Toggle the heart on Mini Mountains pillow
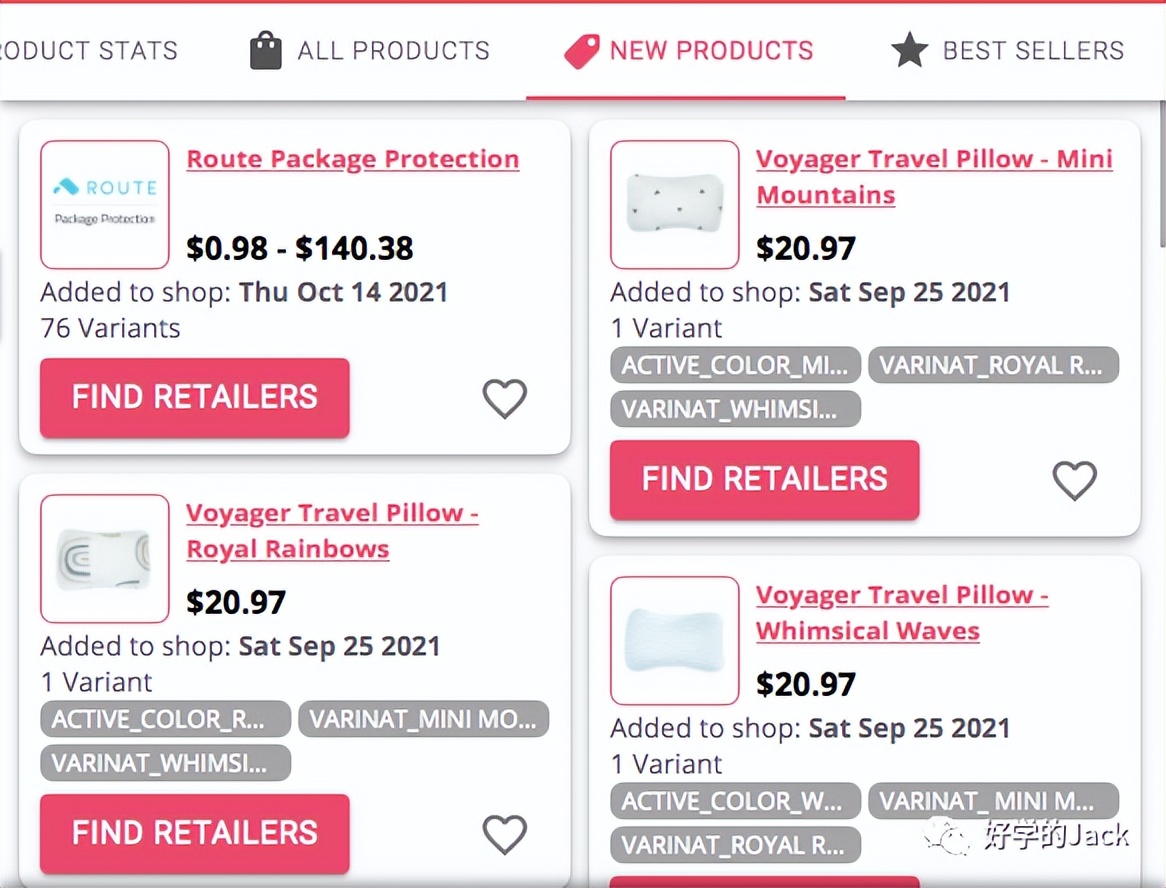1166x888 pixels. [1075, 481]
